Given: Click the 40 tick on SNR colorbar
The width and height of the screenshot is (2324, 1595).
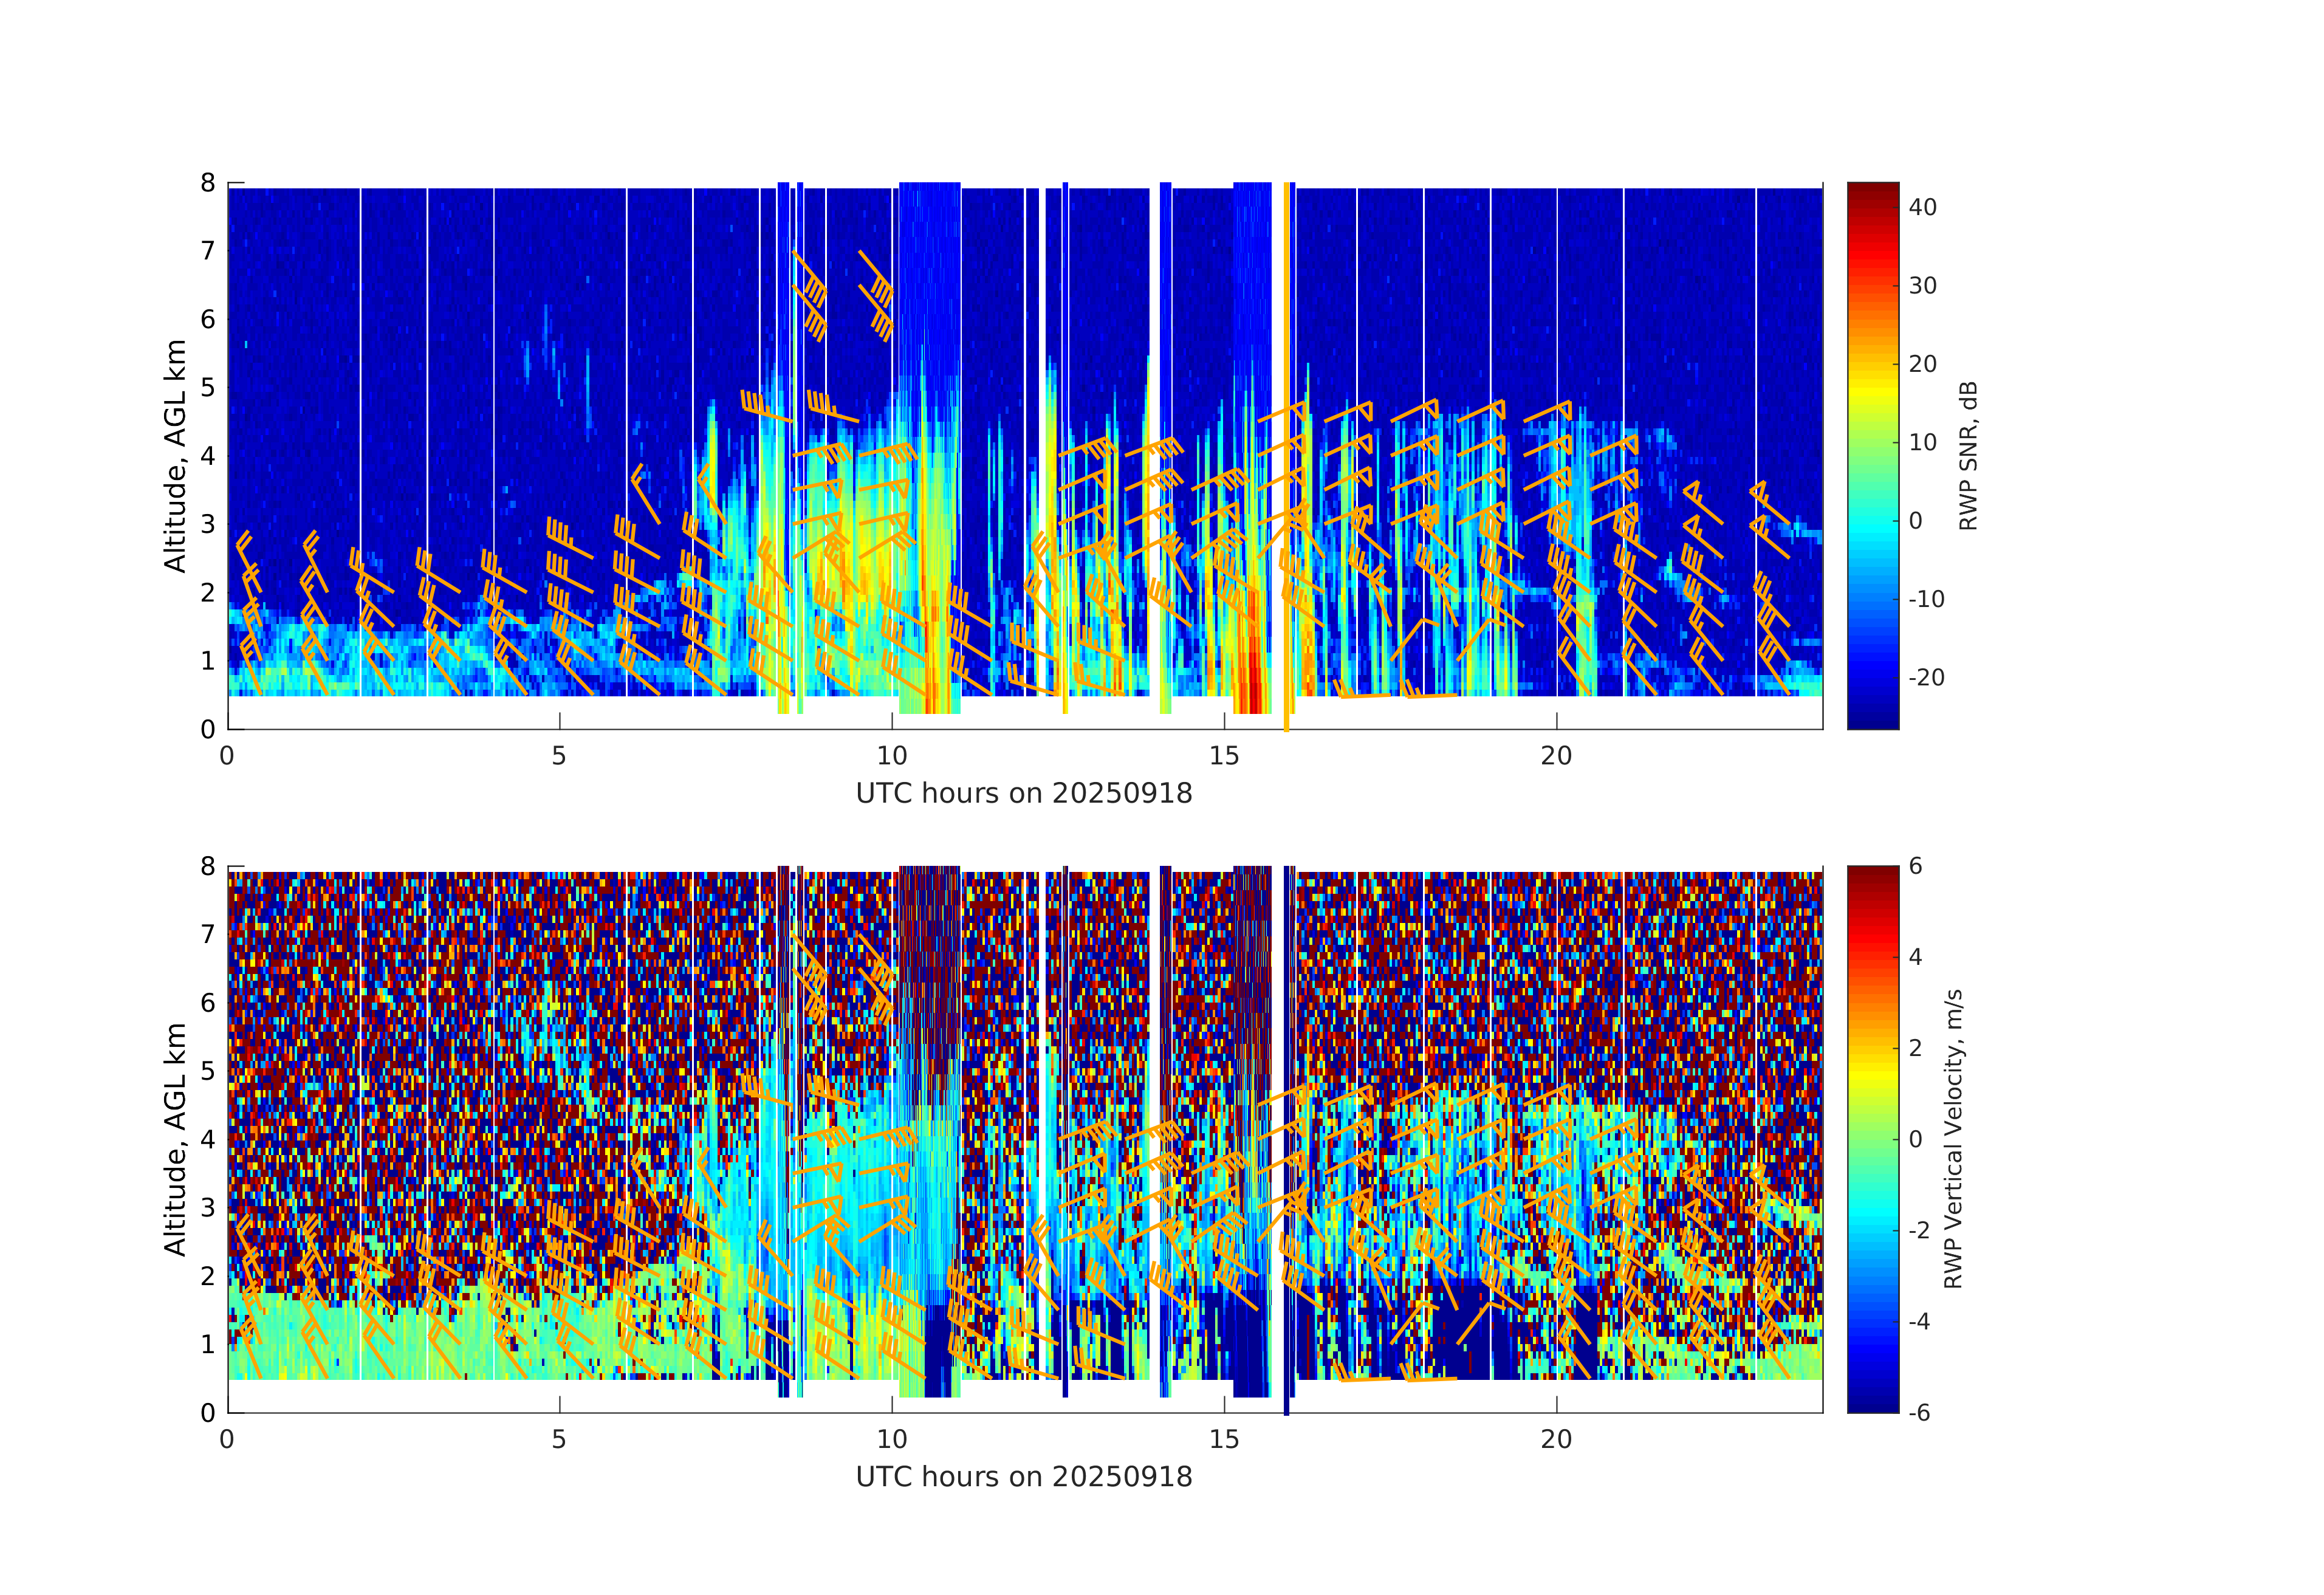Looking at the screenshot, I should coord(1922,207).
